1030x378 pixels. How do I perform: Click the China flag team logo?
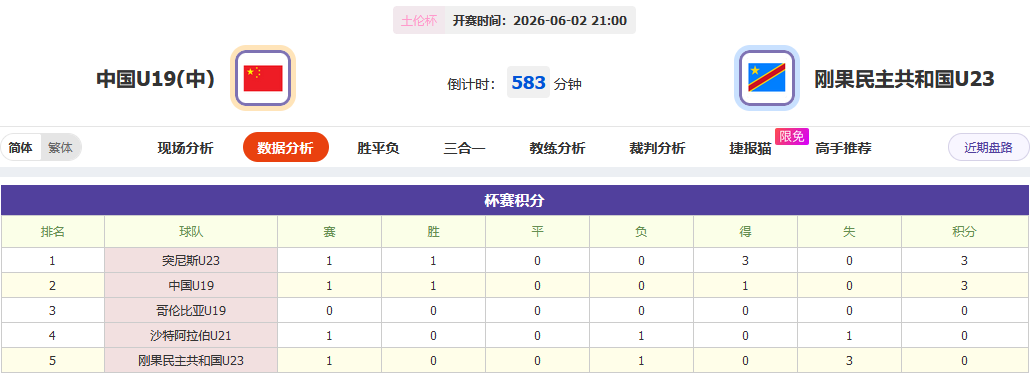[x=263, y=78]
